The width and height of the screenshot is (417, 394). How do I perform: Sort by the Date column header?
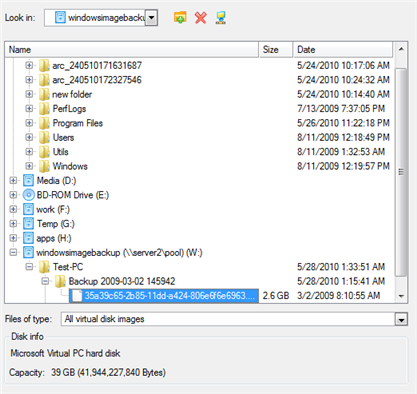(343, 50)
